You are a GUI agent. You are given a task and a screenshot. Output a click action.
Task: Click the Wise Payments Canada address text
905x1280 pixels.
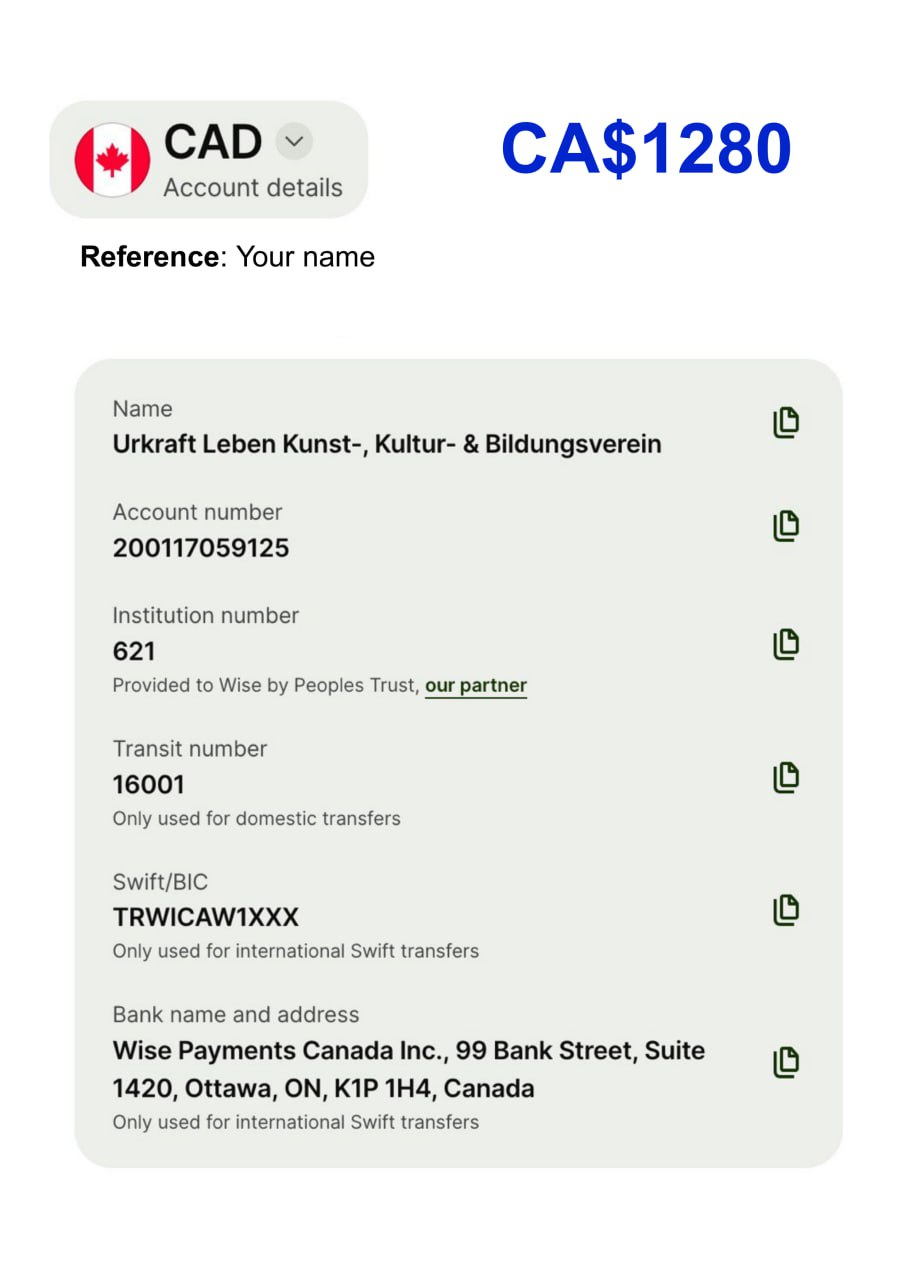pyautogui.click(x=408, y=1069)
